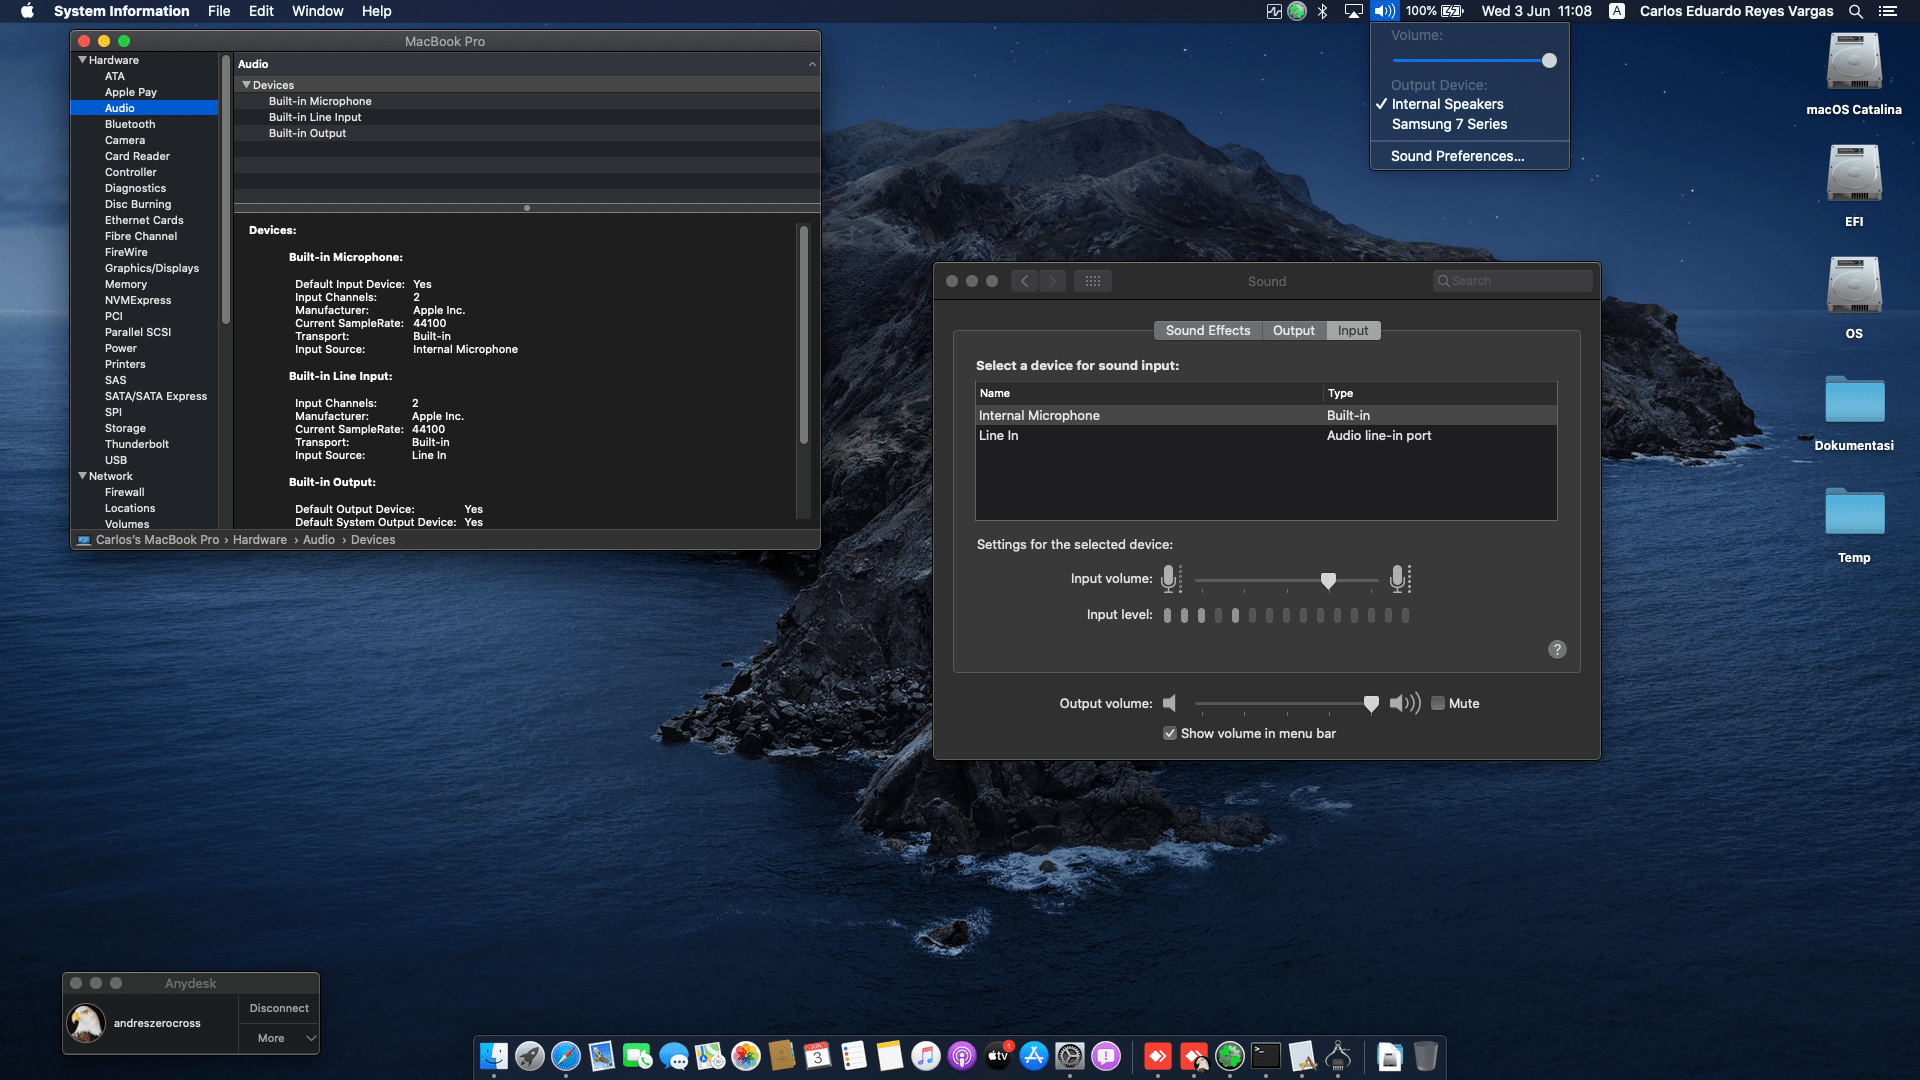Open Apple Music from the Dock
This screenshot has width=1920, height=1080.
coord(925,1056)
